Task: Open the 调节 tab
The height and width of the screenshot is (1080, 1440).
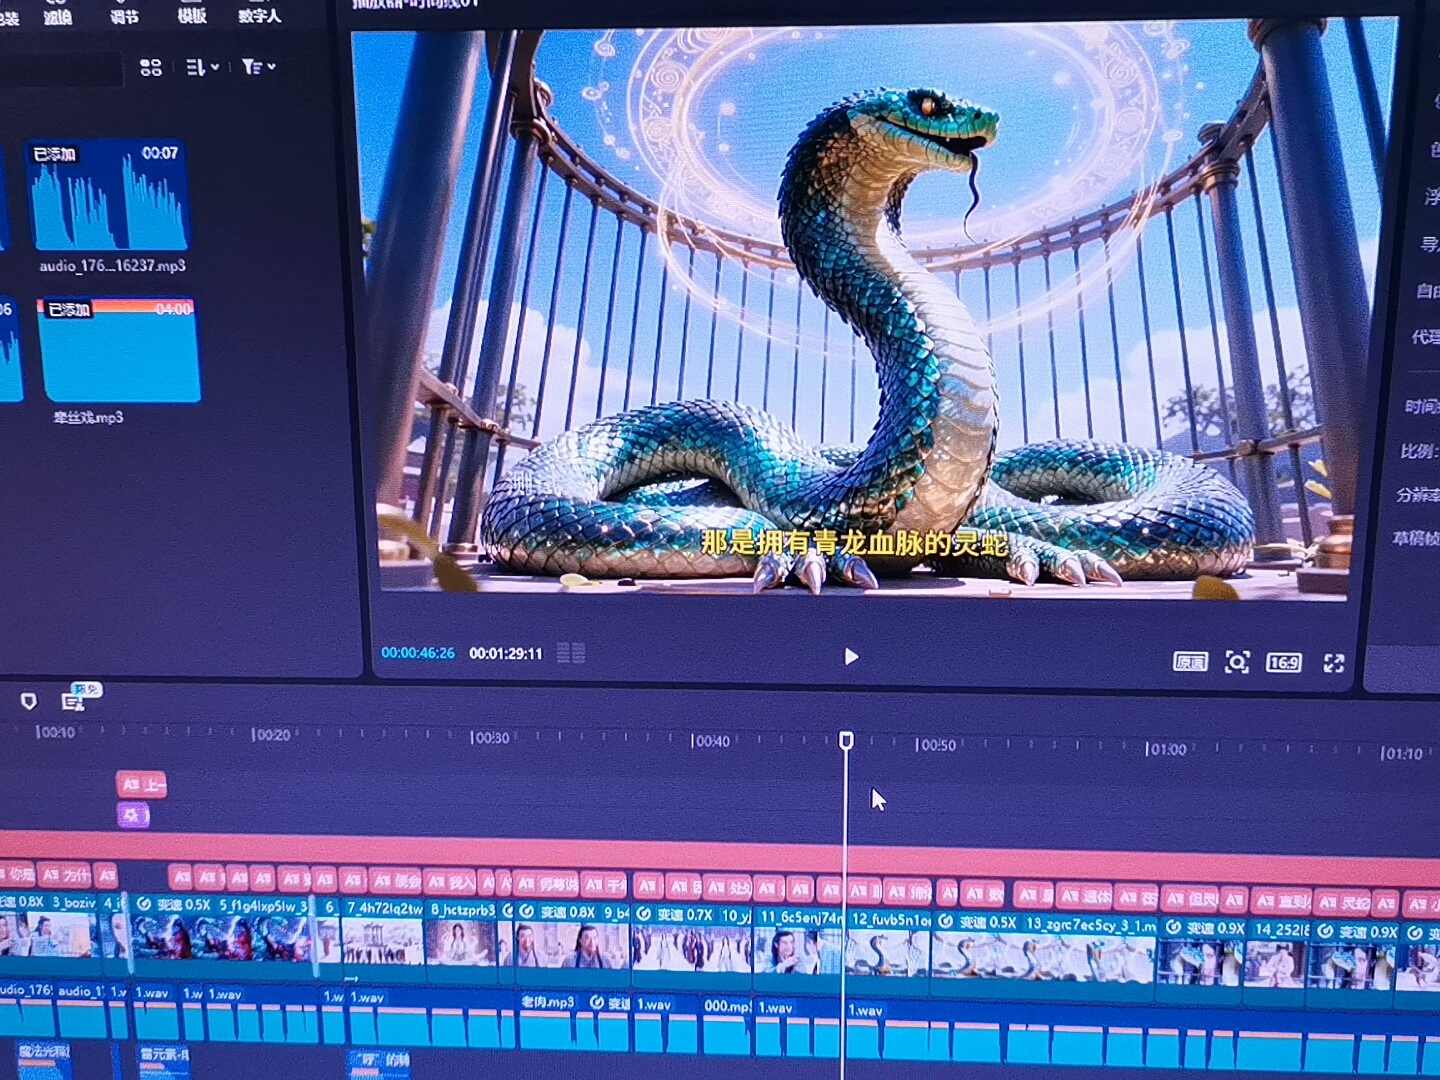Action: pyautogui.click(x=124, y=16)
